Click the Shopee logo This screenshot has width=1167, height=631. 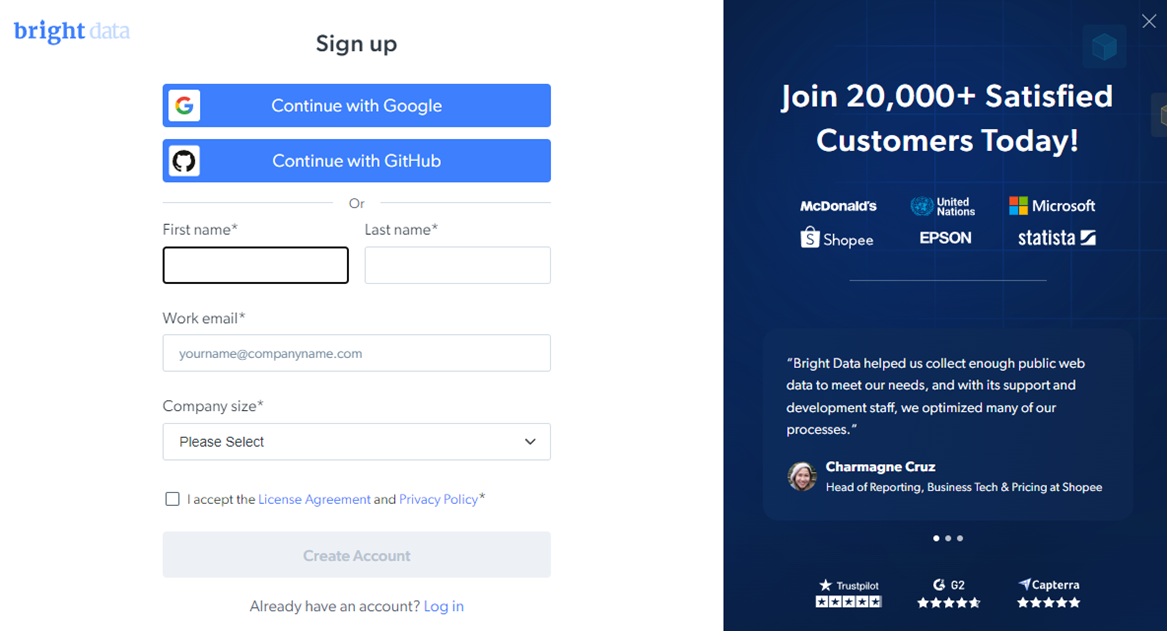[x=837, y=239]
